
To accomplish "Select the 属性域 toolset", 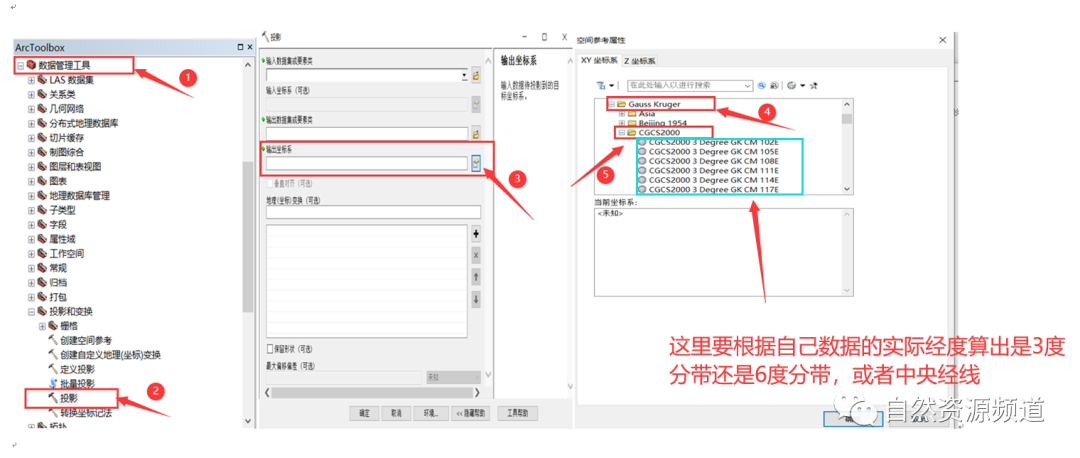I will 63,239.
